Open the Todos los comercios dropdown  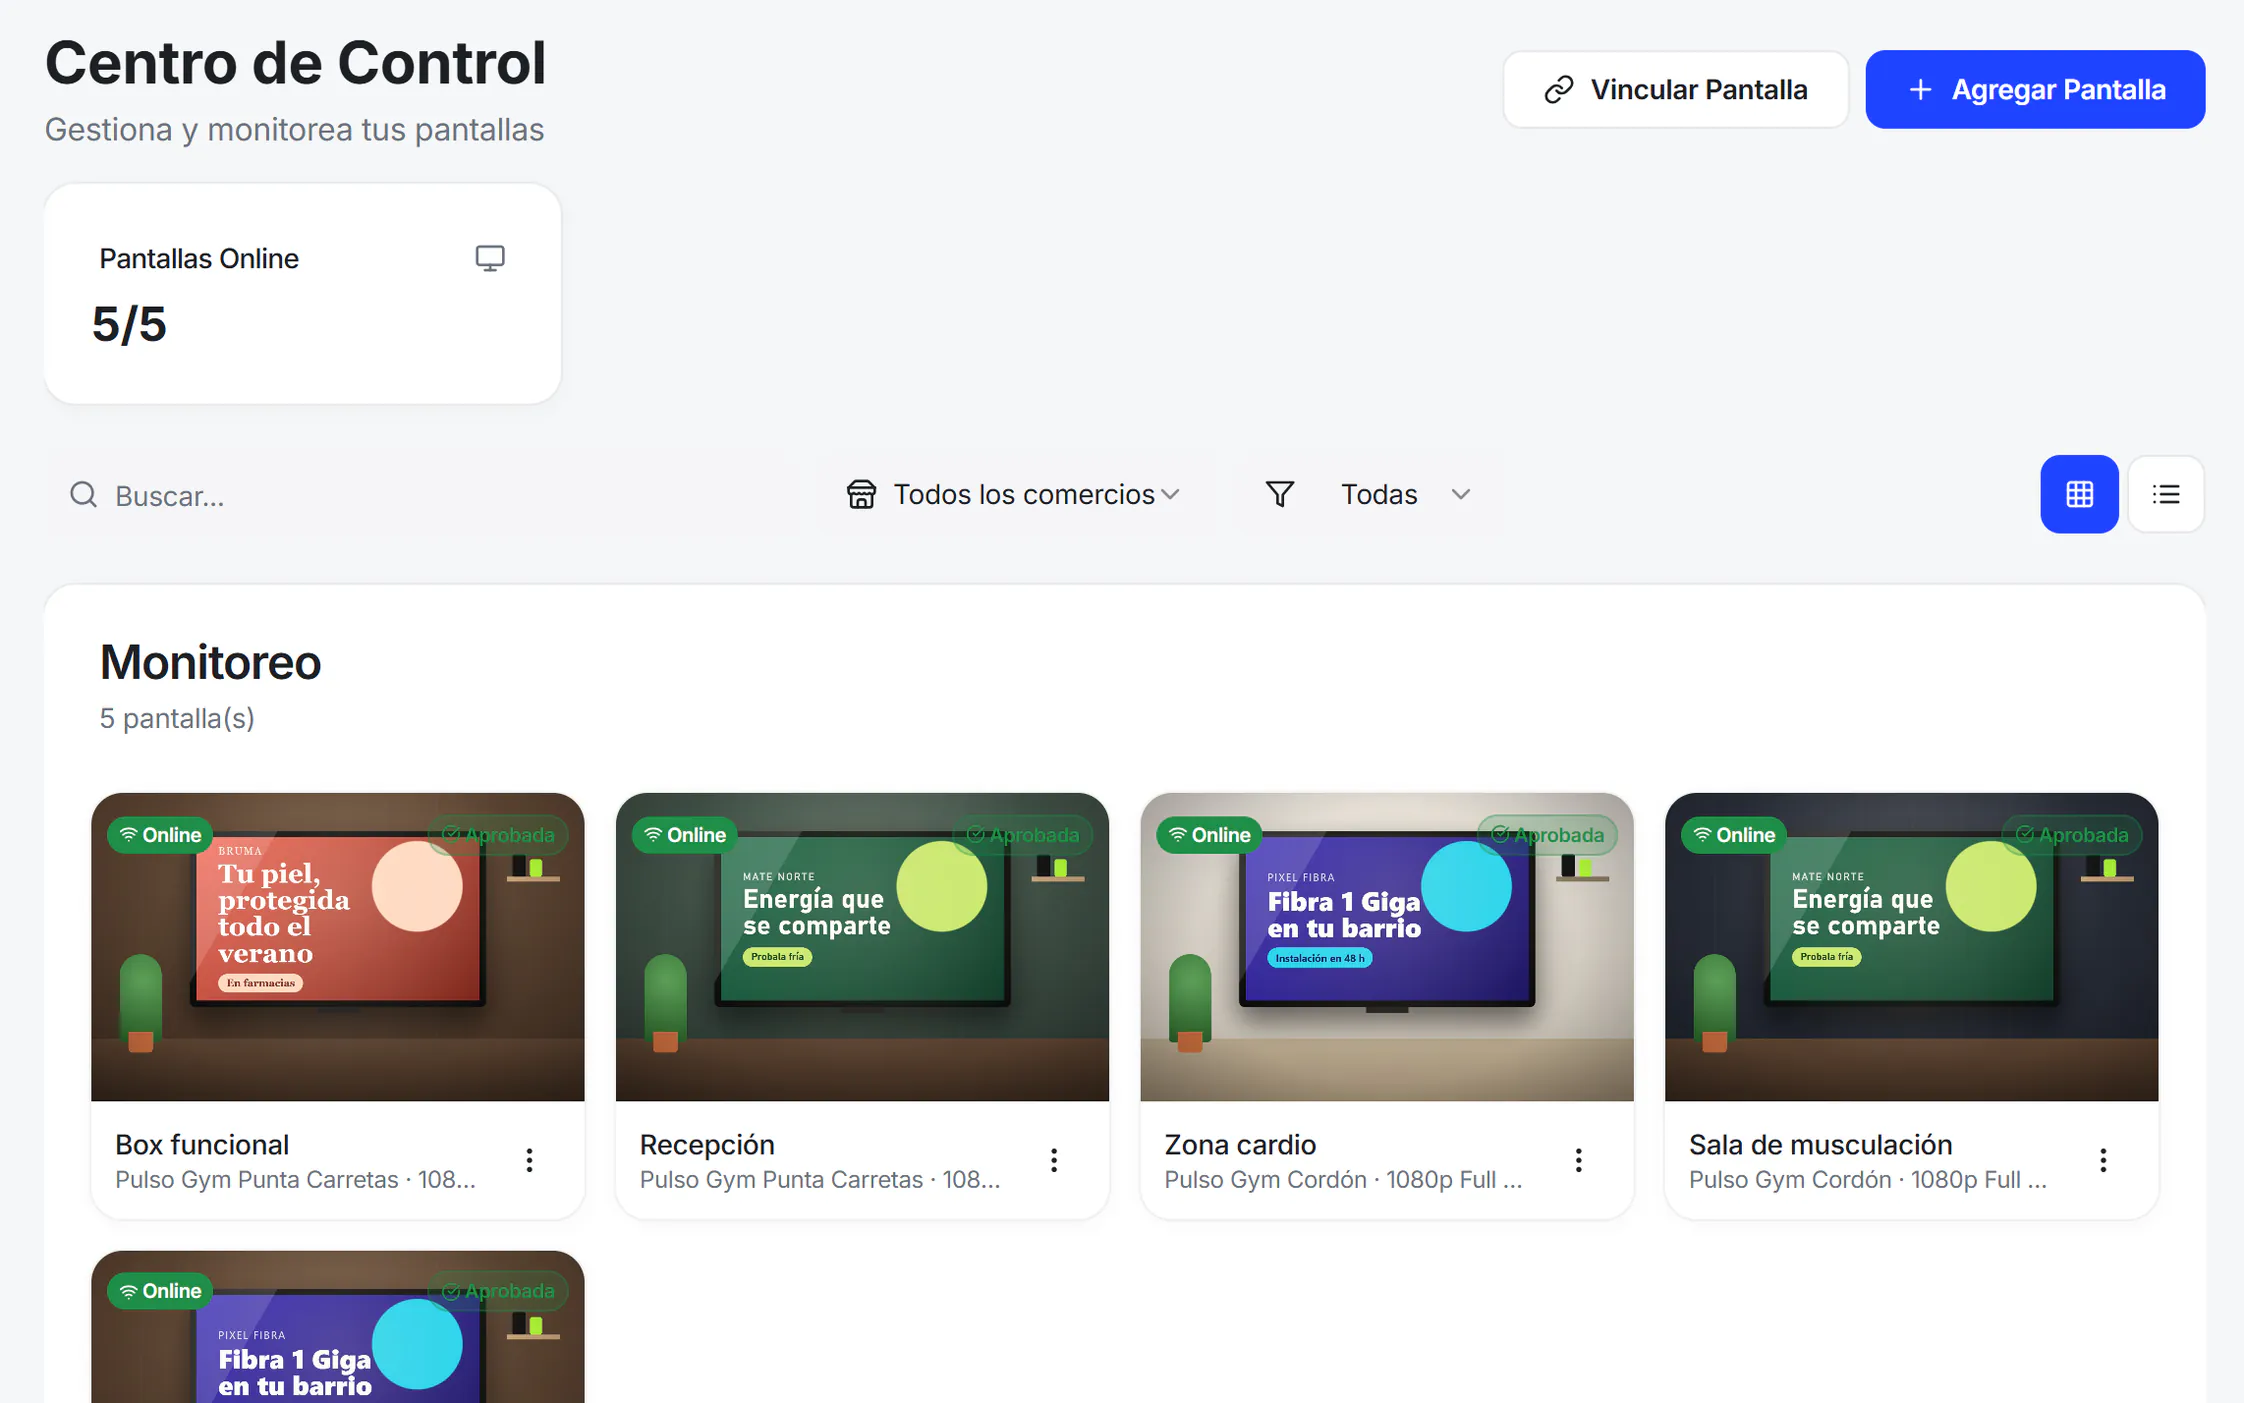pyautogui.click(x=1013, y=494)
